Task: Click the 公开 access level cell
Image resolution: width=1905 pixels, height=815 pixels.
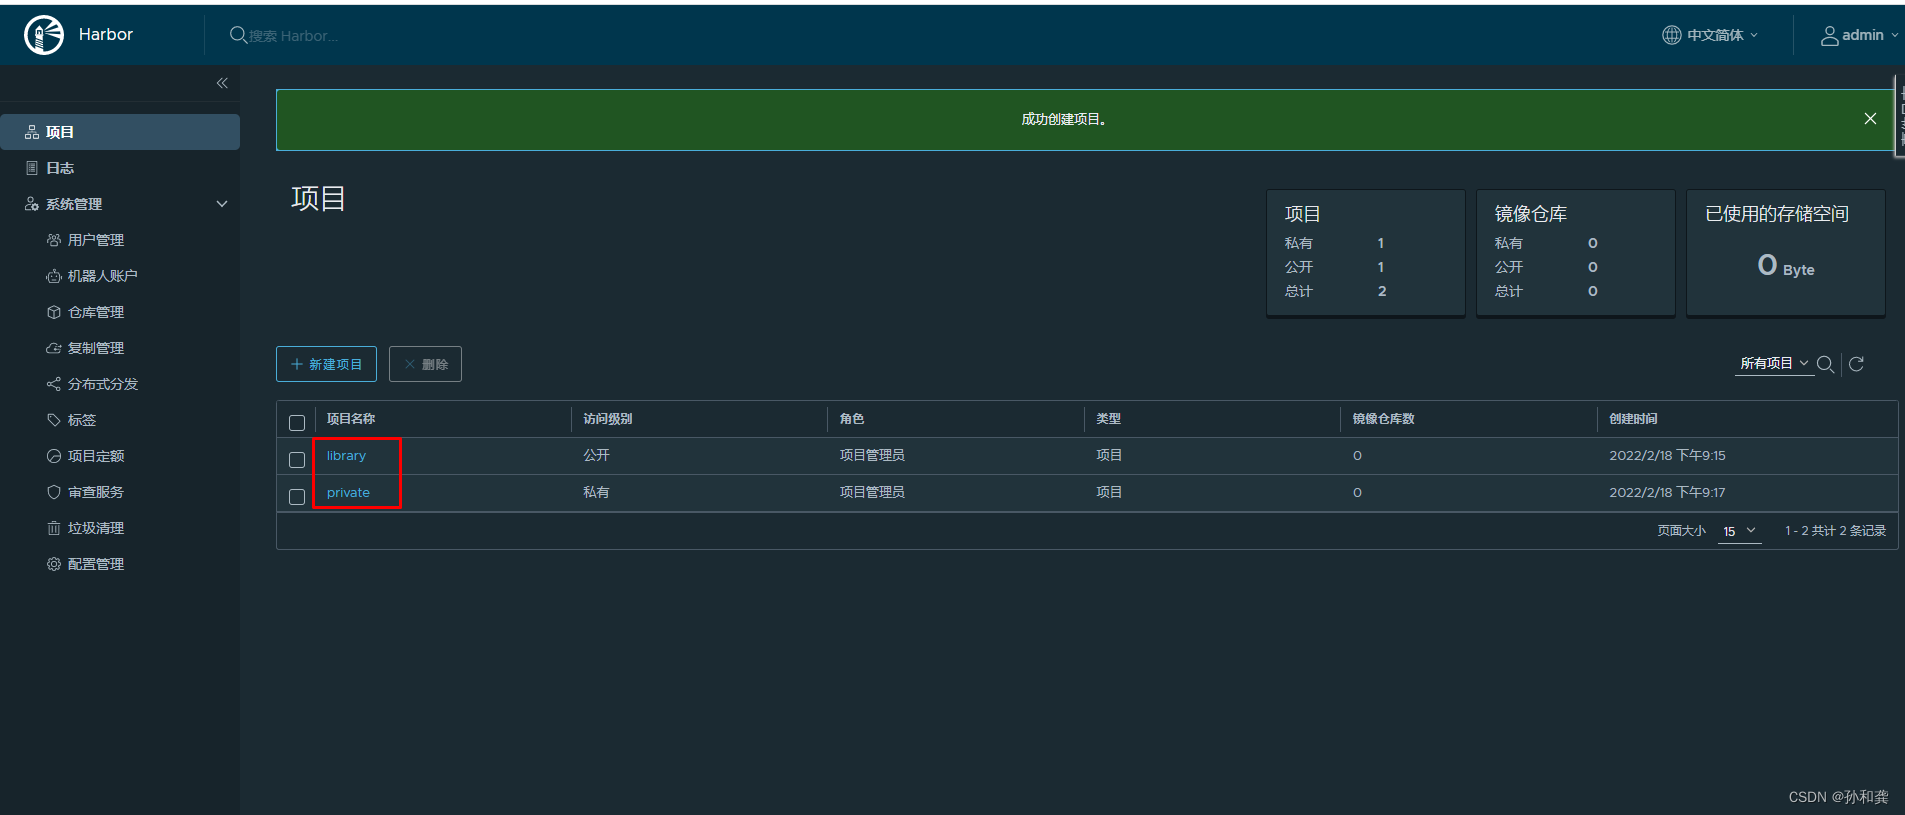Action: click(596, 455)
